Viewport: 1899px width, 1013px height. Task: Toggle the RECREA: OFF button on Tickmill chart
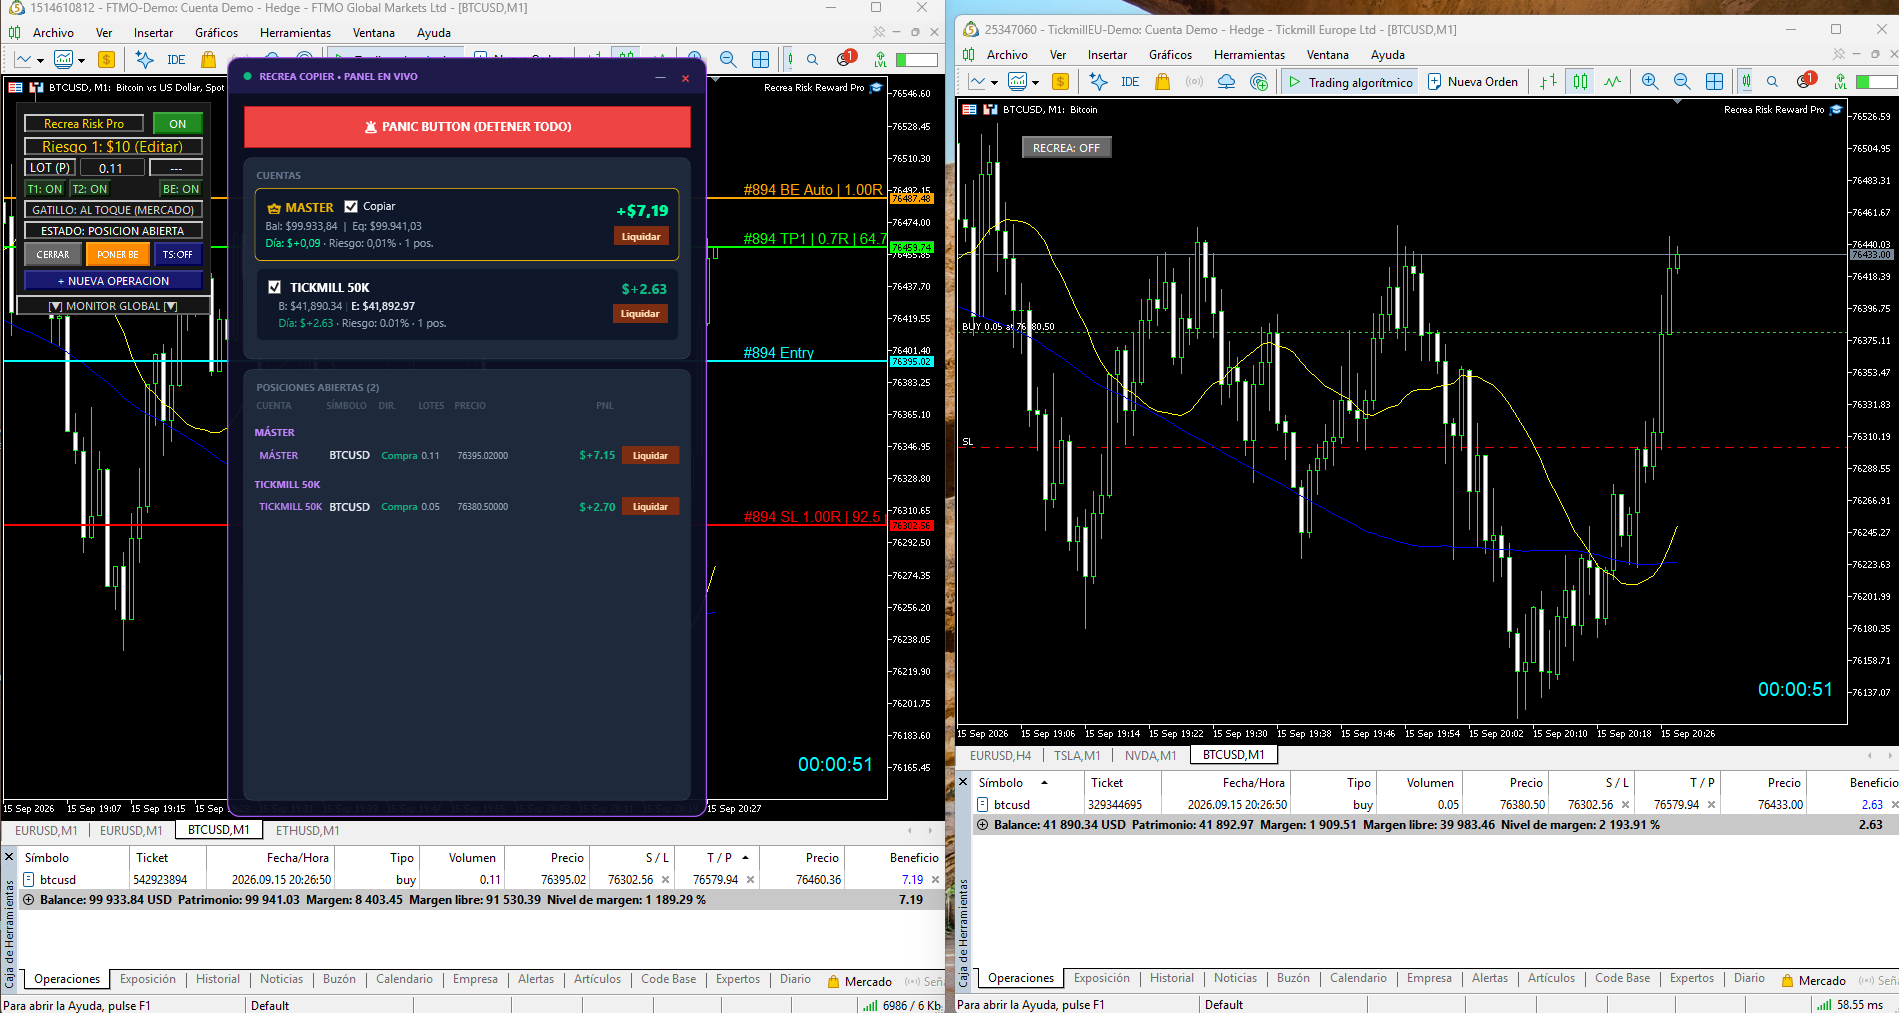coord(1066,148)
